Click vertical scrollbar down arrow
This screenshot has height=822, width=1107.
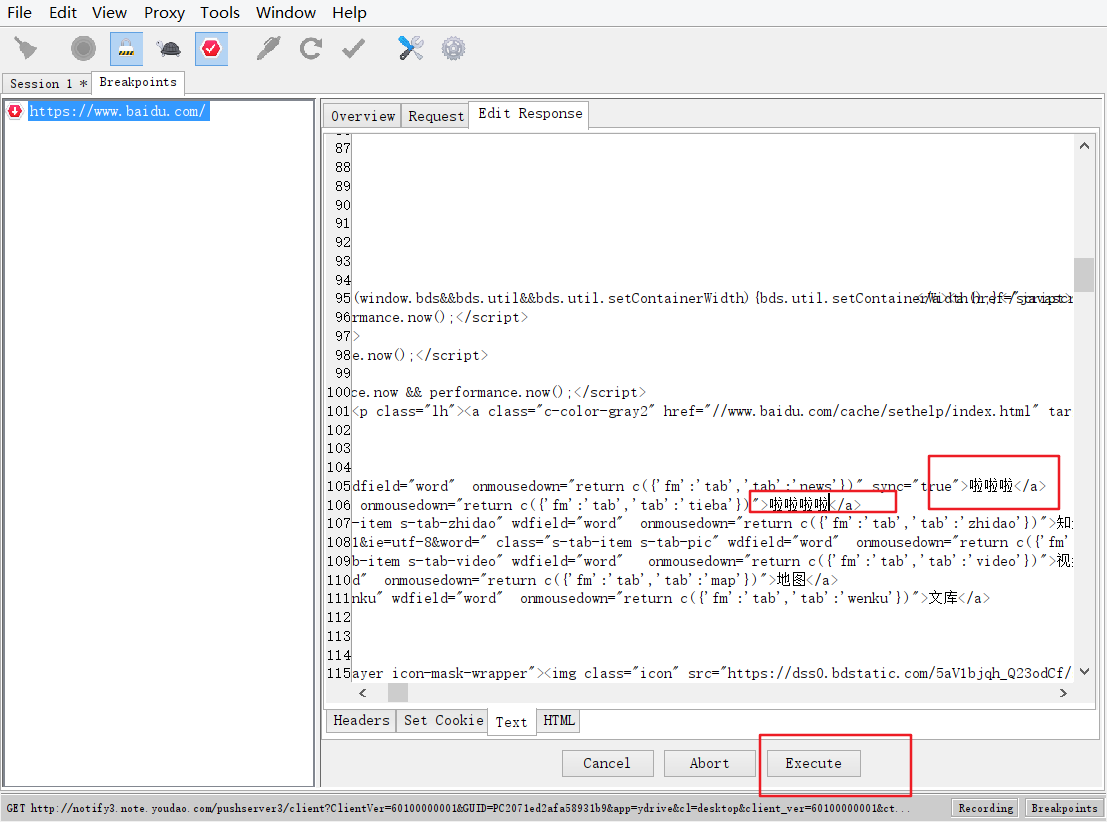pos(1084,672)
